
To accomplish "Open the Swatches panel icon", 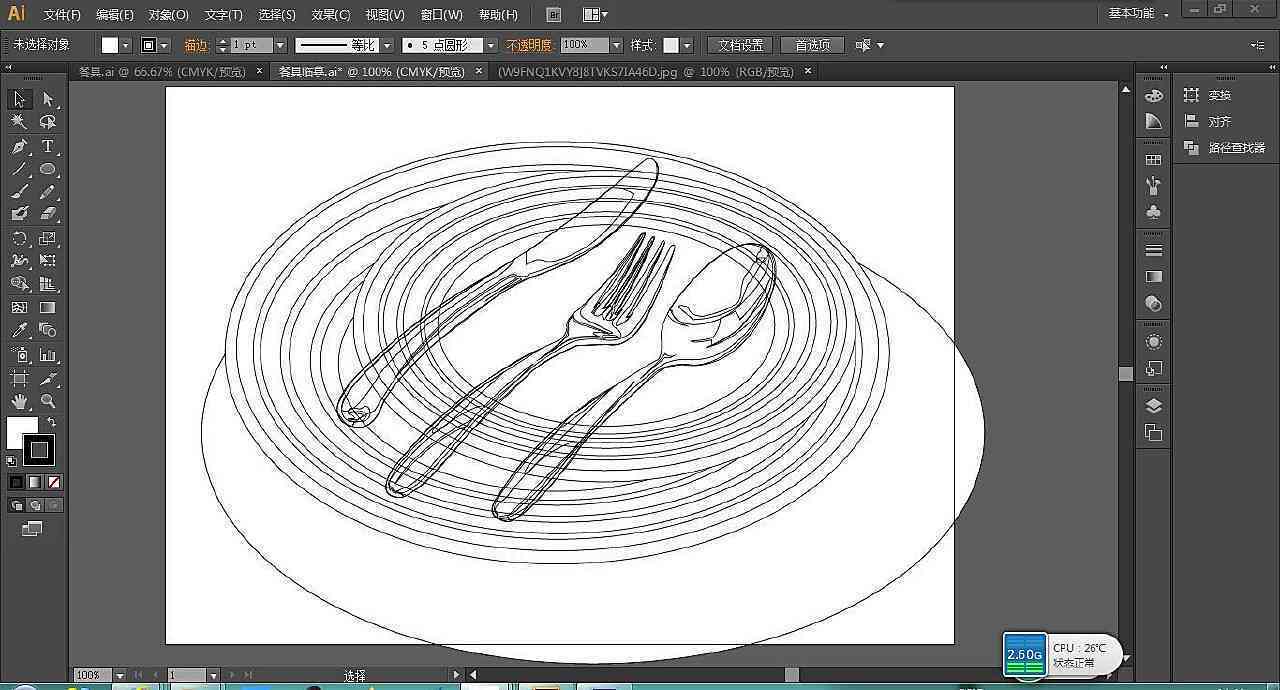I will [1154, 160].
